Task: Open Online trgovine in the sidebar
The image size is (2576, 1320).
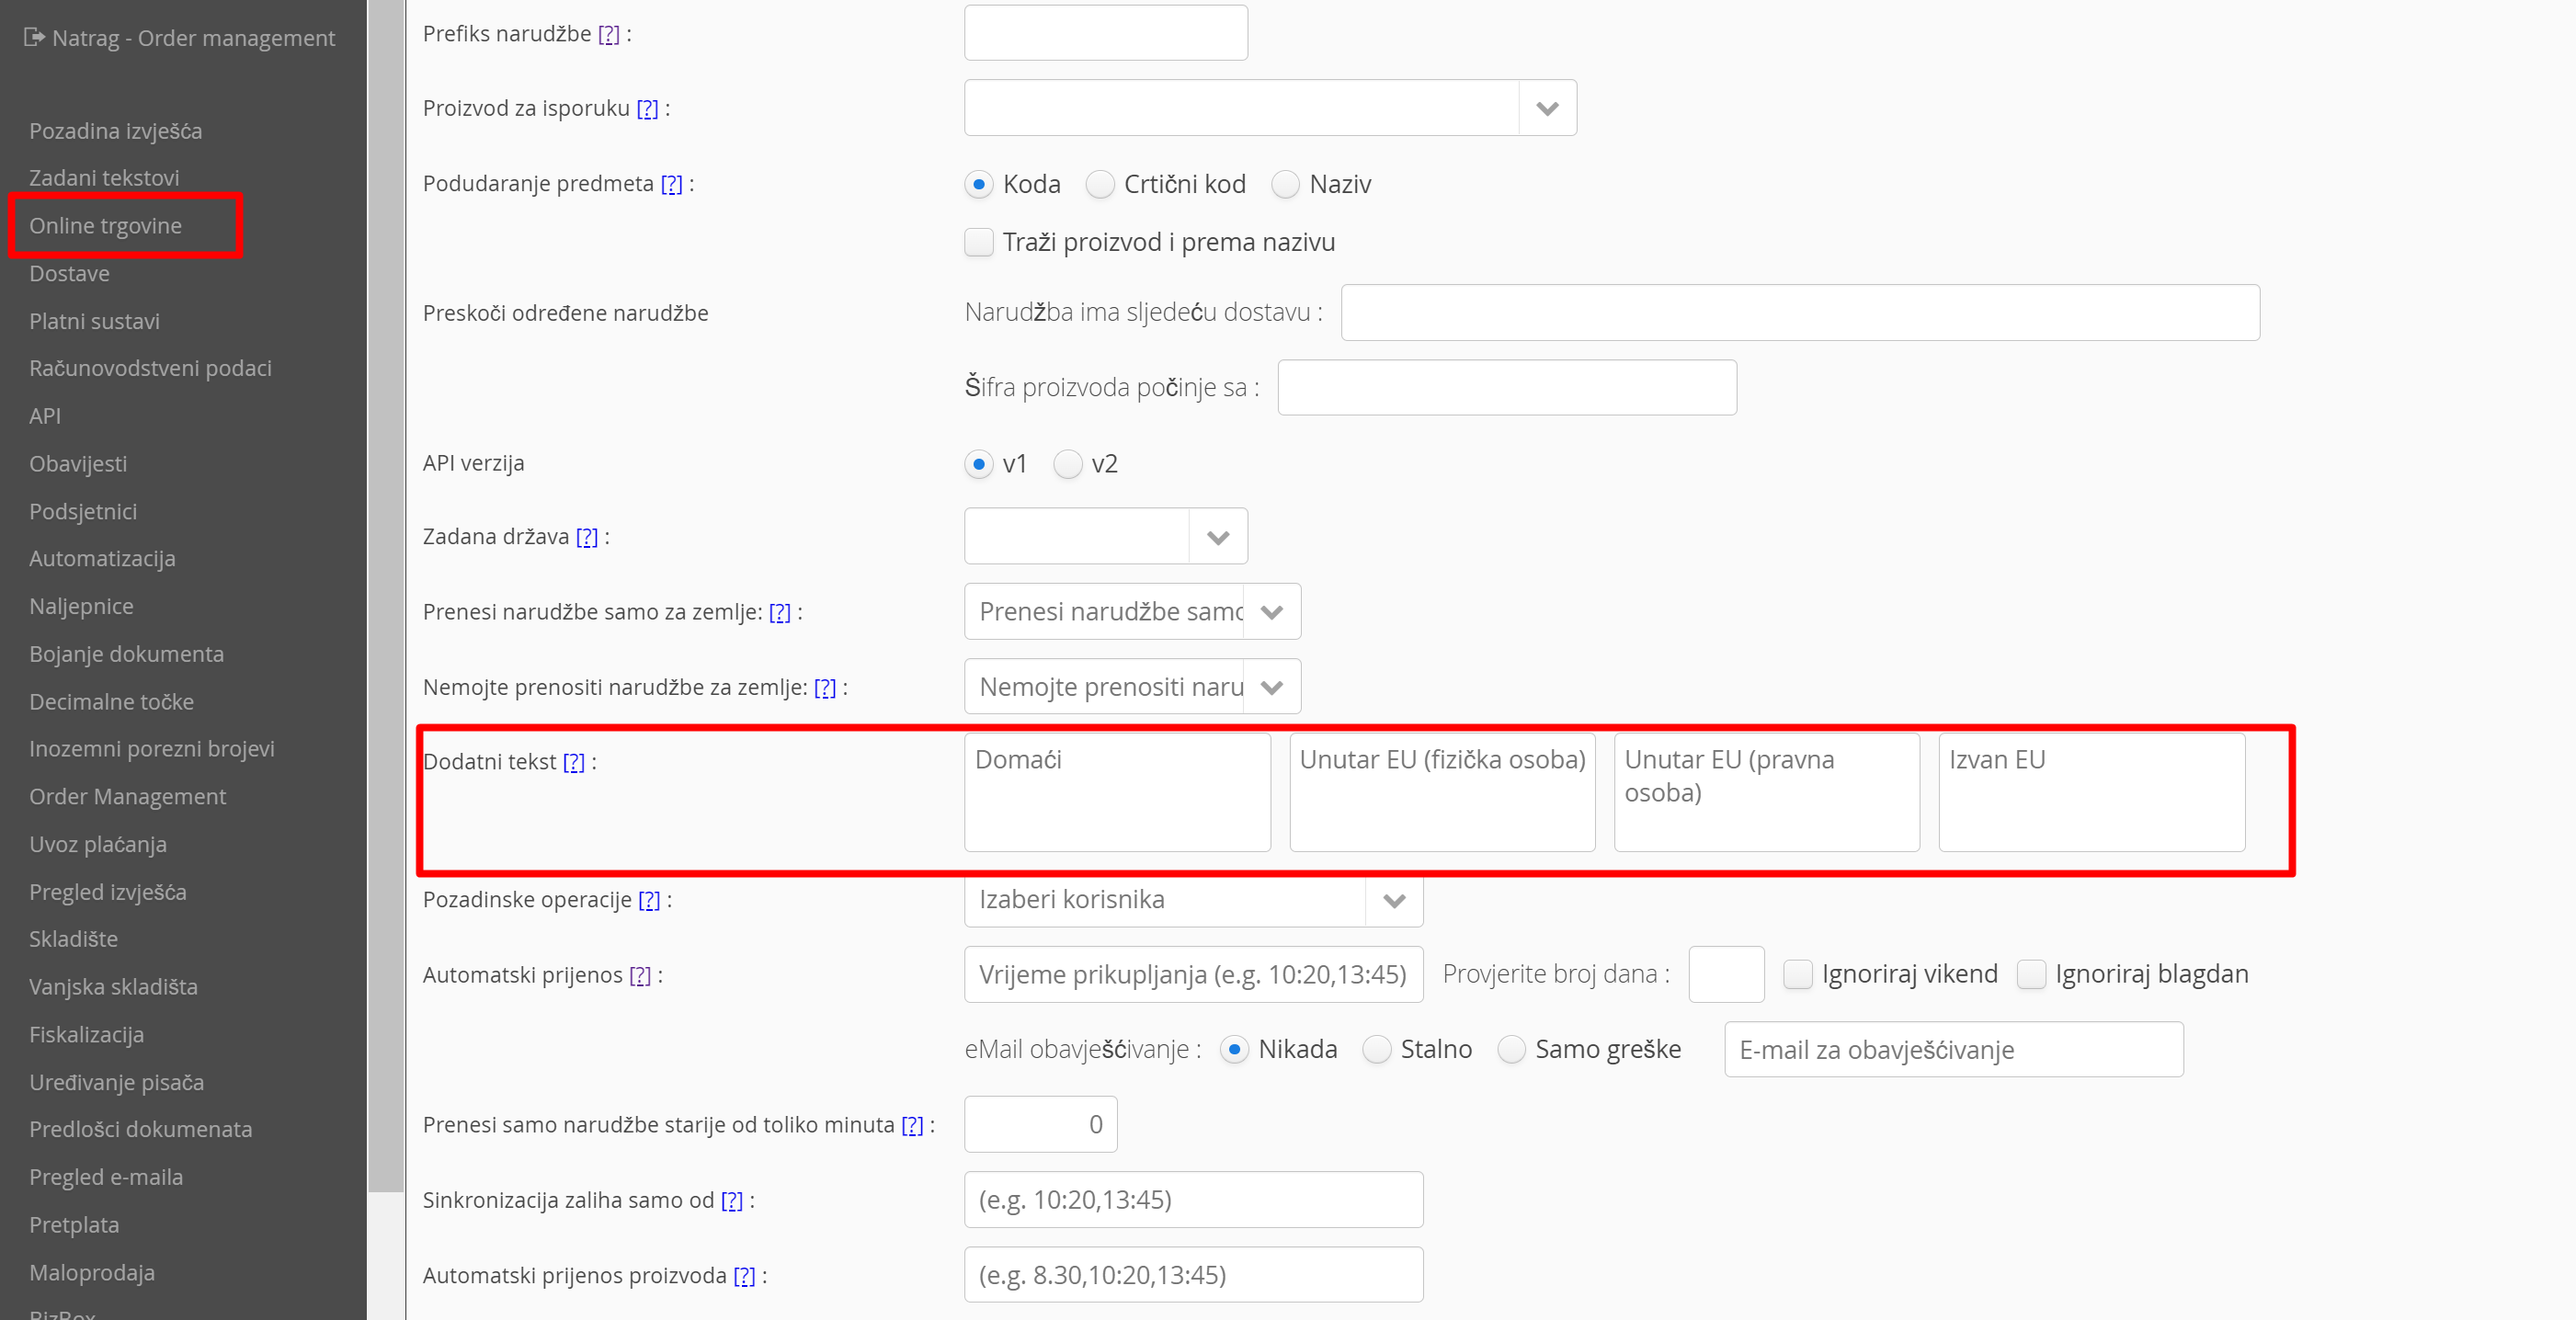Action: point(105,226)
